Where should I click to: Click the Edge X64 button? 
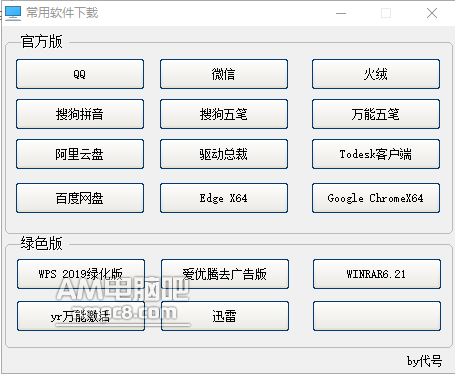(x=224, y=198)
